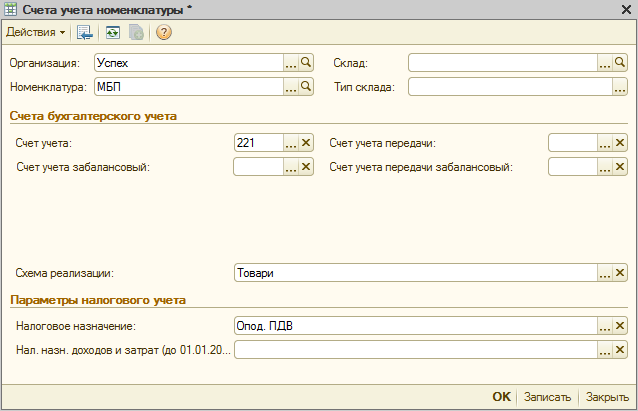Screen dimensions: 638x411
Task: Clear the Налоговое назначение field with X
Action: pos(620,326)
